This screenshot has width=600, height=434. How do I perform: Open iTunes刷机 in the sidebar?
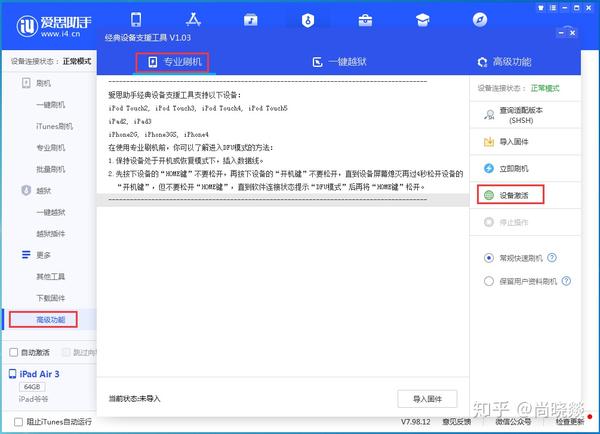tap(54, 126)
